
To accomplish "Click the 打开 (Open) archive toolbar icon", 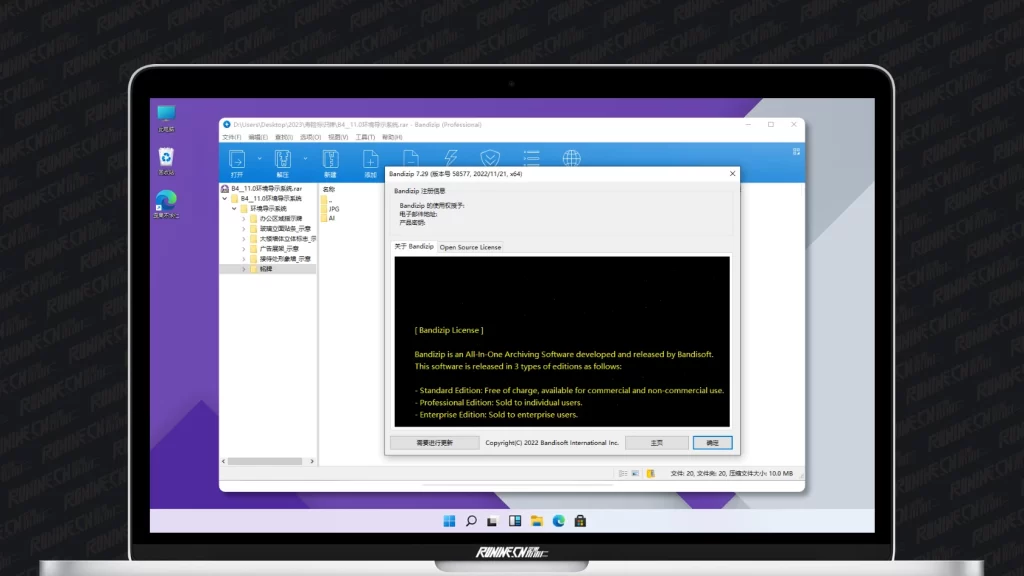I will [237, 159].
